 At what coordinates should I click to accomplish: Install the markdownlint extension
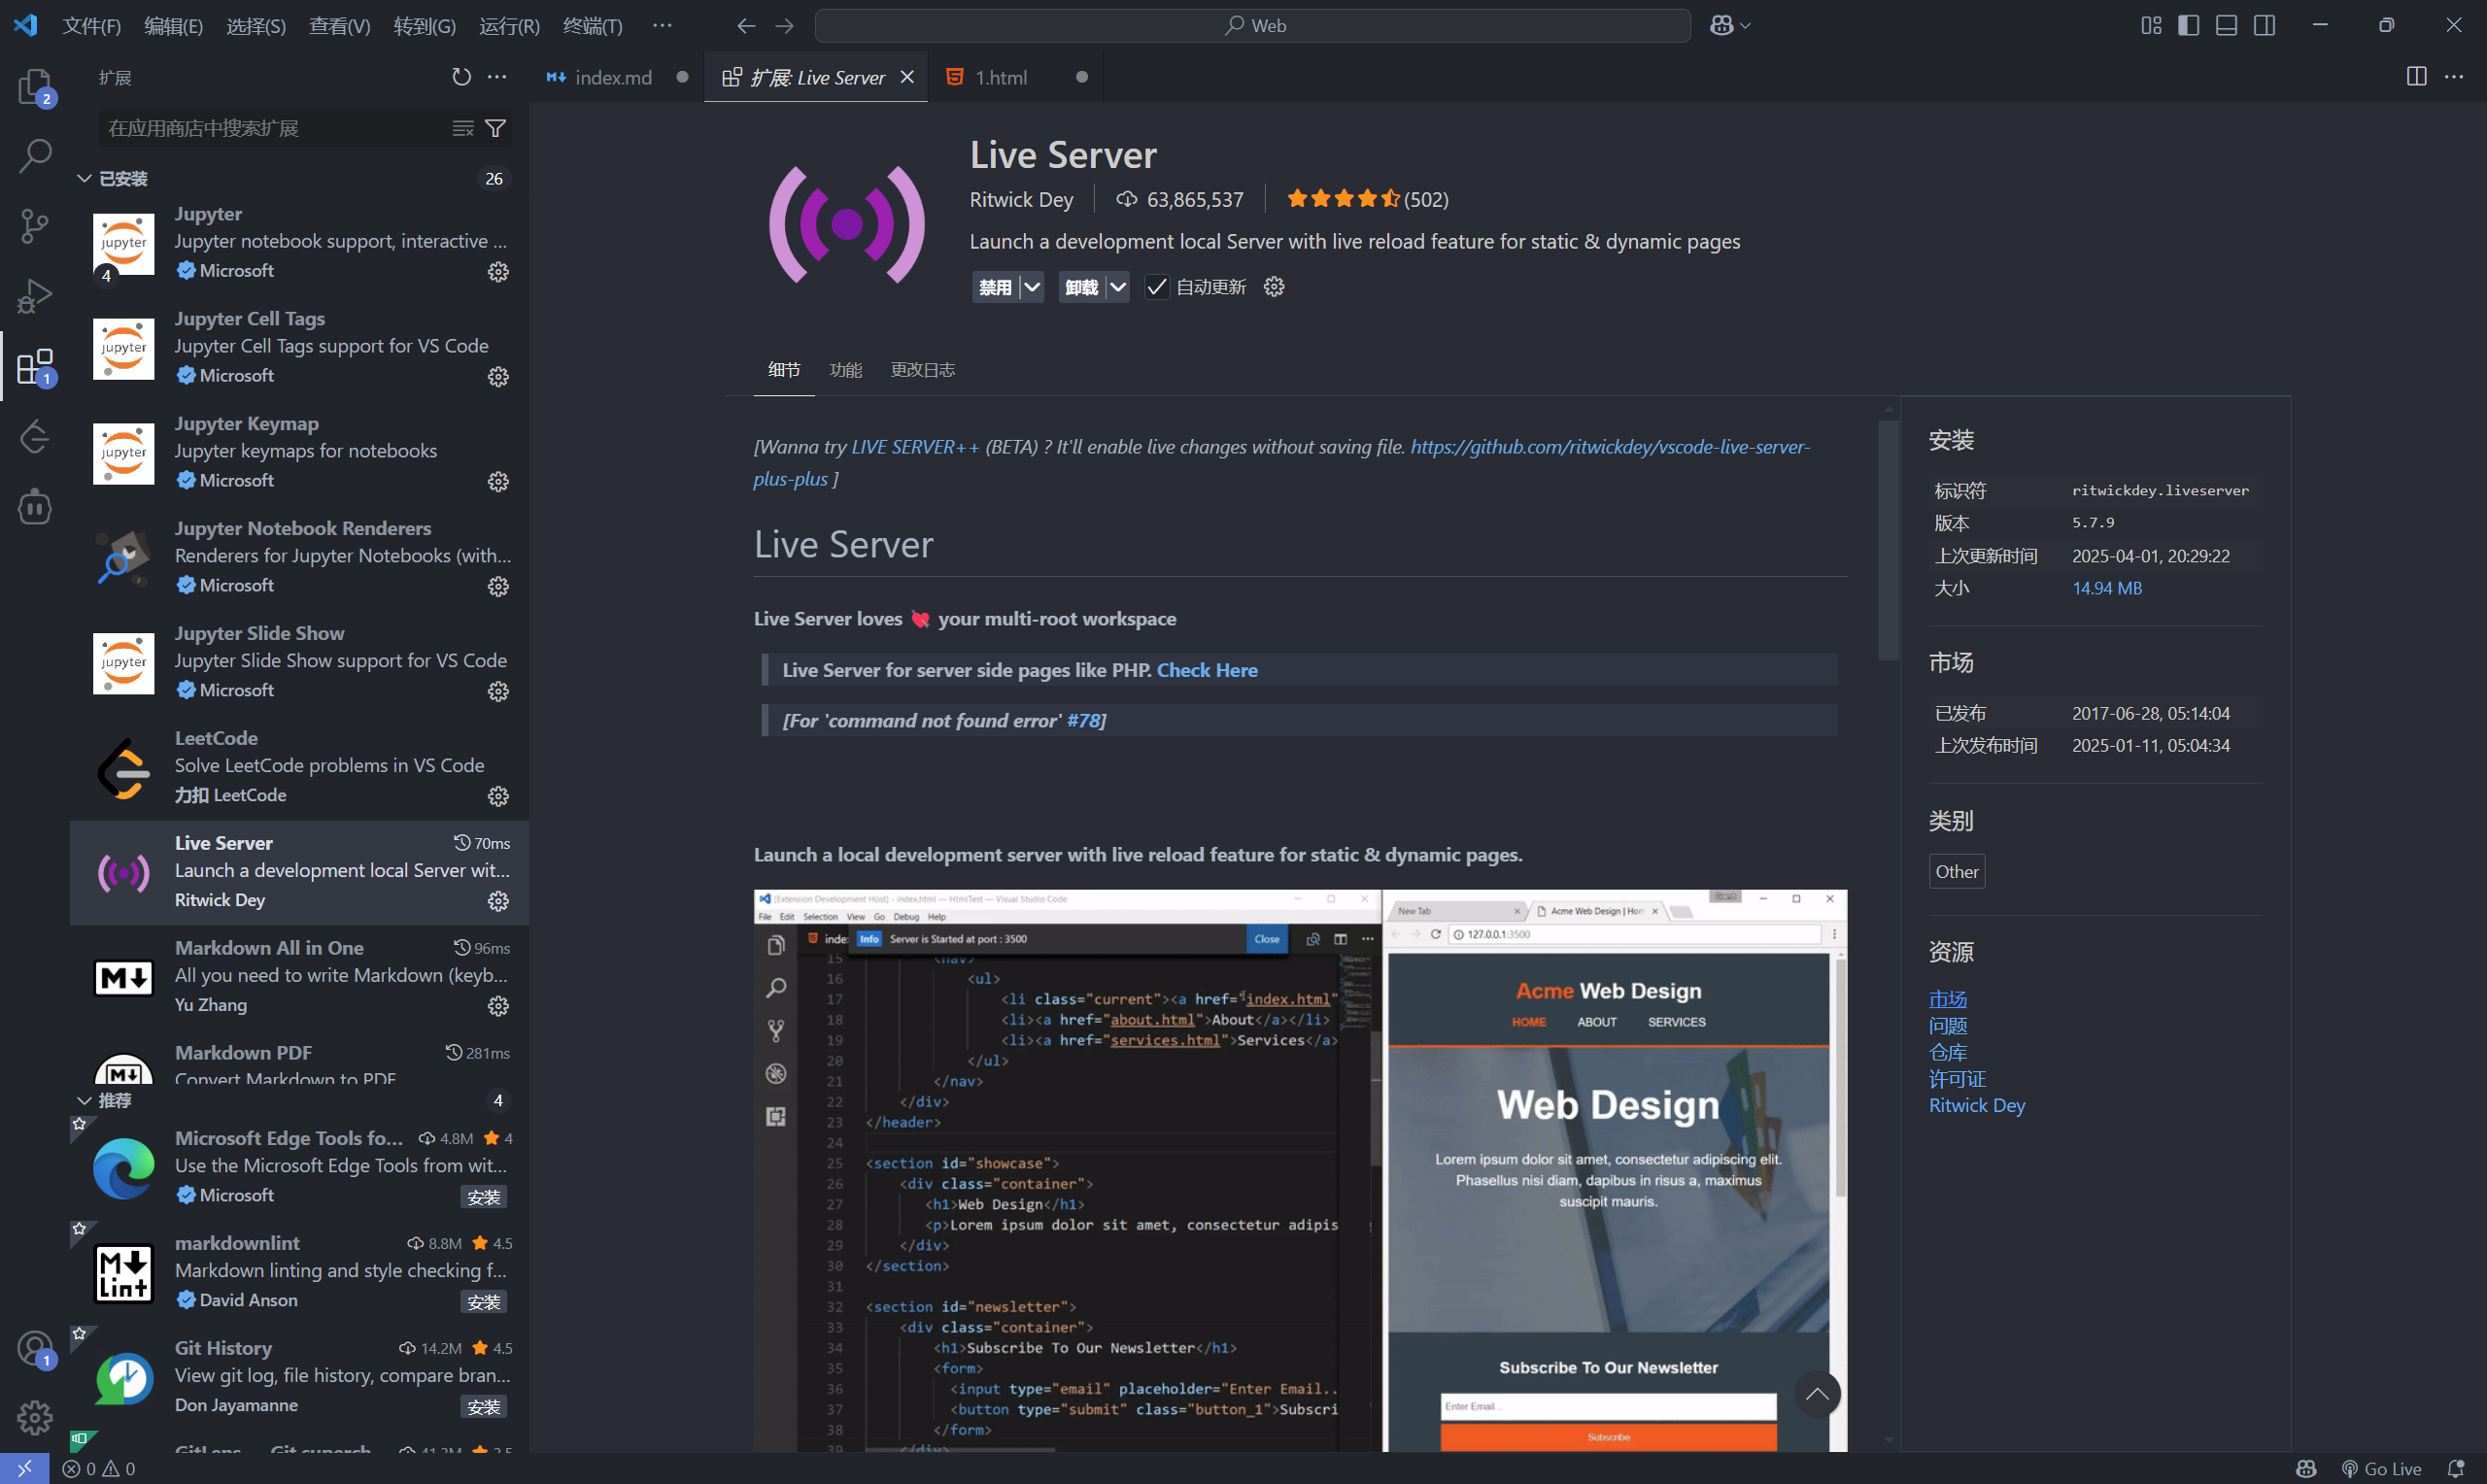click(484, 1302)
